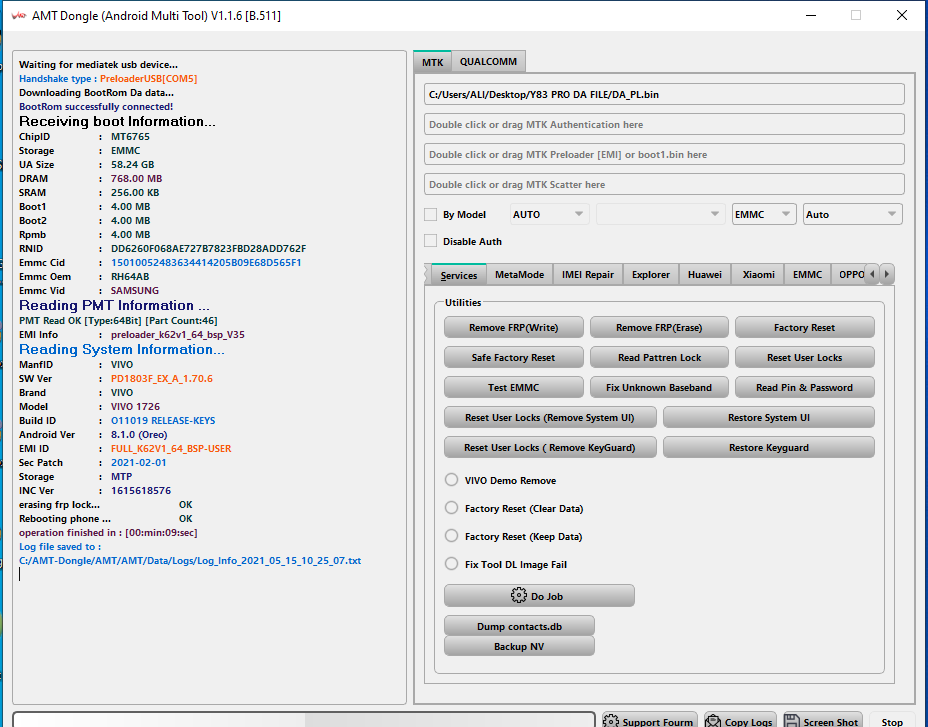Image resolution: width=928 pixels, height=727 pixels.
Task: Open the Huawei tab
Action: [x=705, y=275]
